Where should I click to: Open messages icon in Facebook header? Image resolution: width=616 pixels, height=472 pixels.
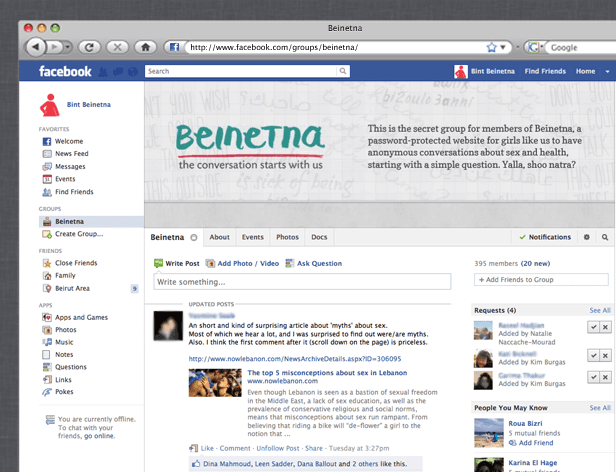pos(118,72)
